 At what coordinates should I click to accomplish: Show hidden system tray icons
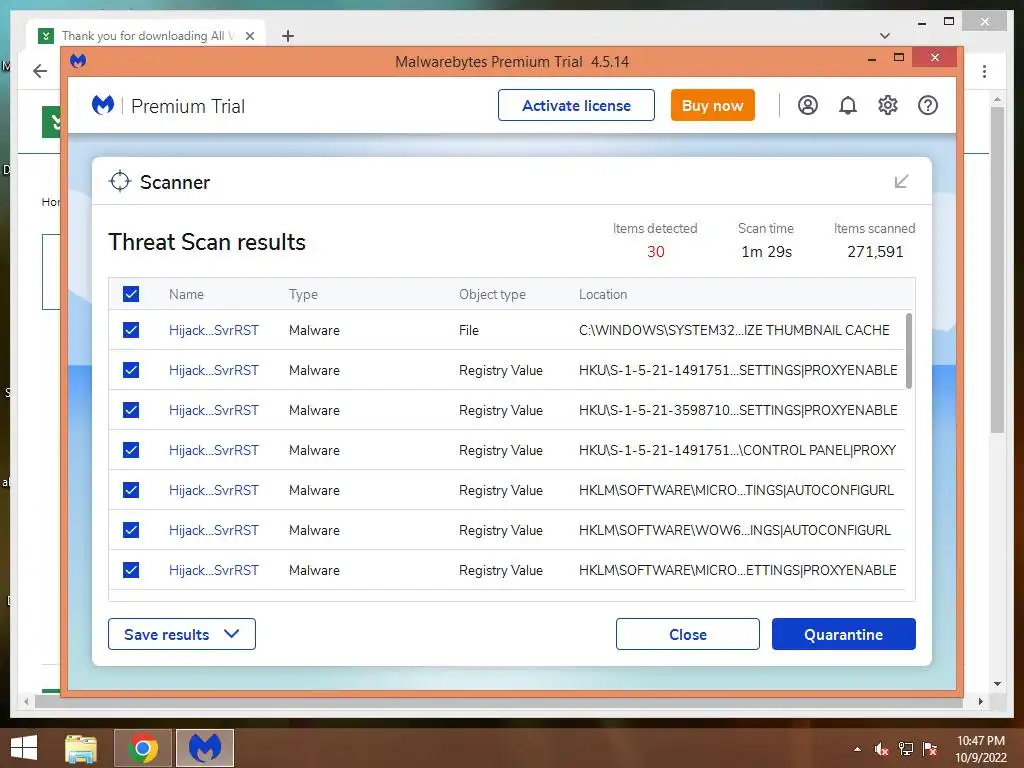point(857,749)
